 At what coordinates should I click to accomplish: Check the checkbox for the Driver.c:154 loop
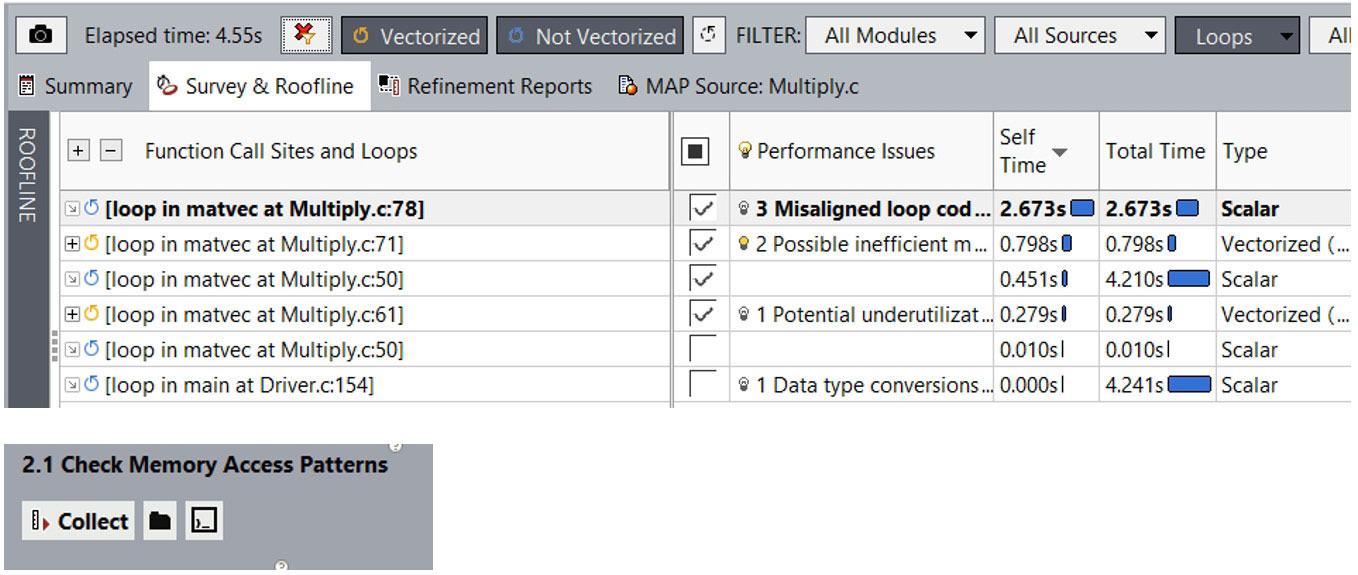point(704,385)
